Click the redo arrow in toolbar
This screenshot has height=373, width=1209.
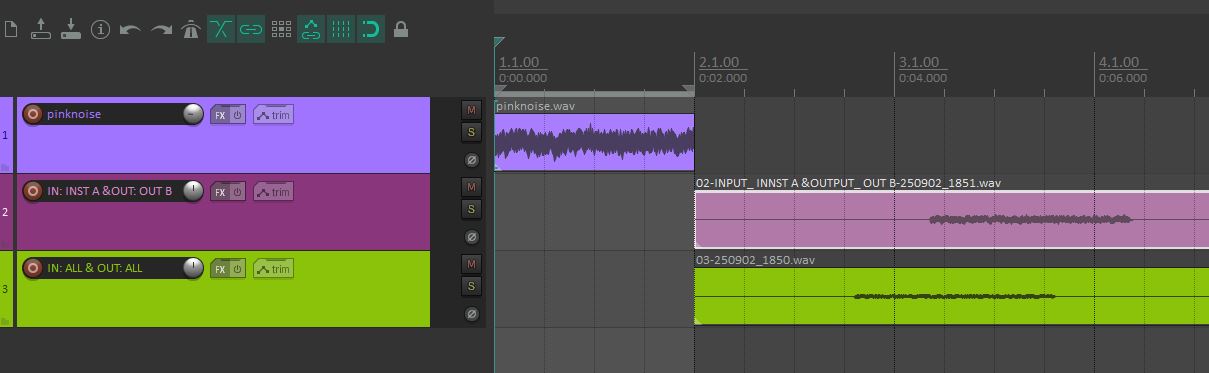[161, 30]
